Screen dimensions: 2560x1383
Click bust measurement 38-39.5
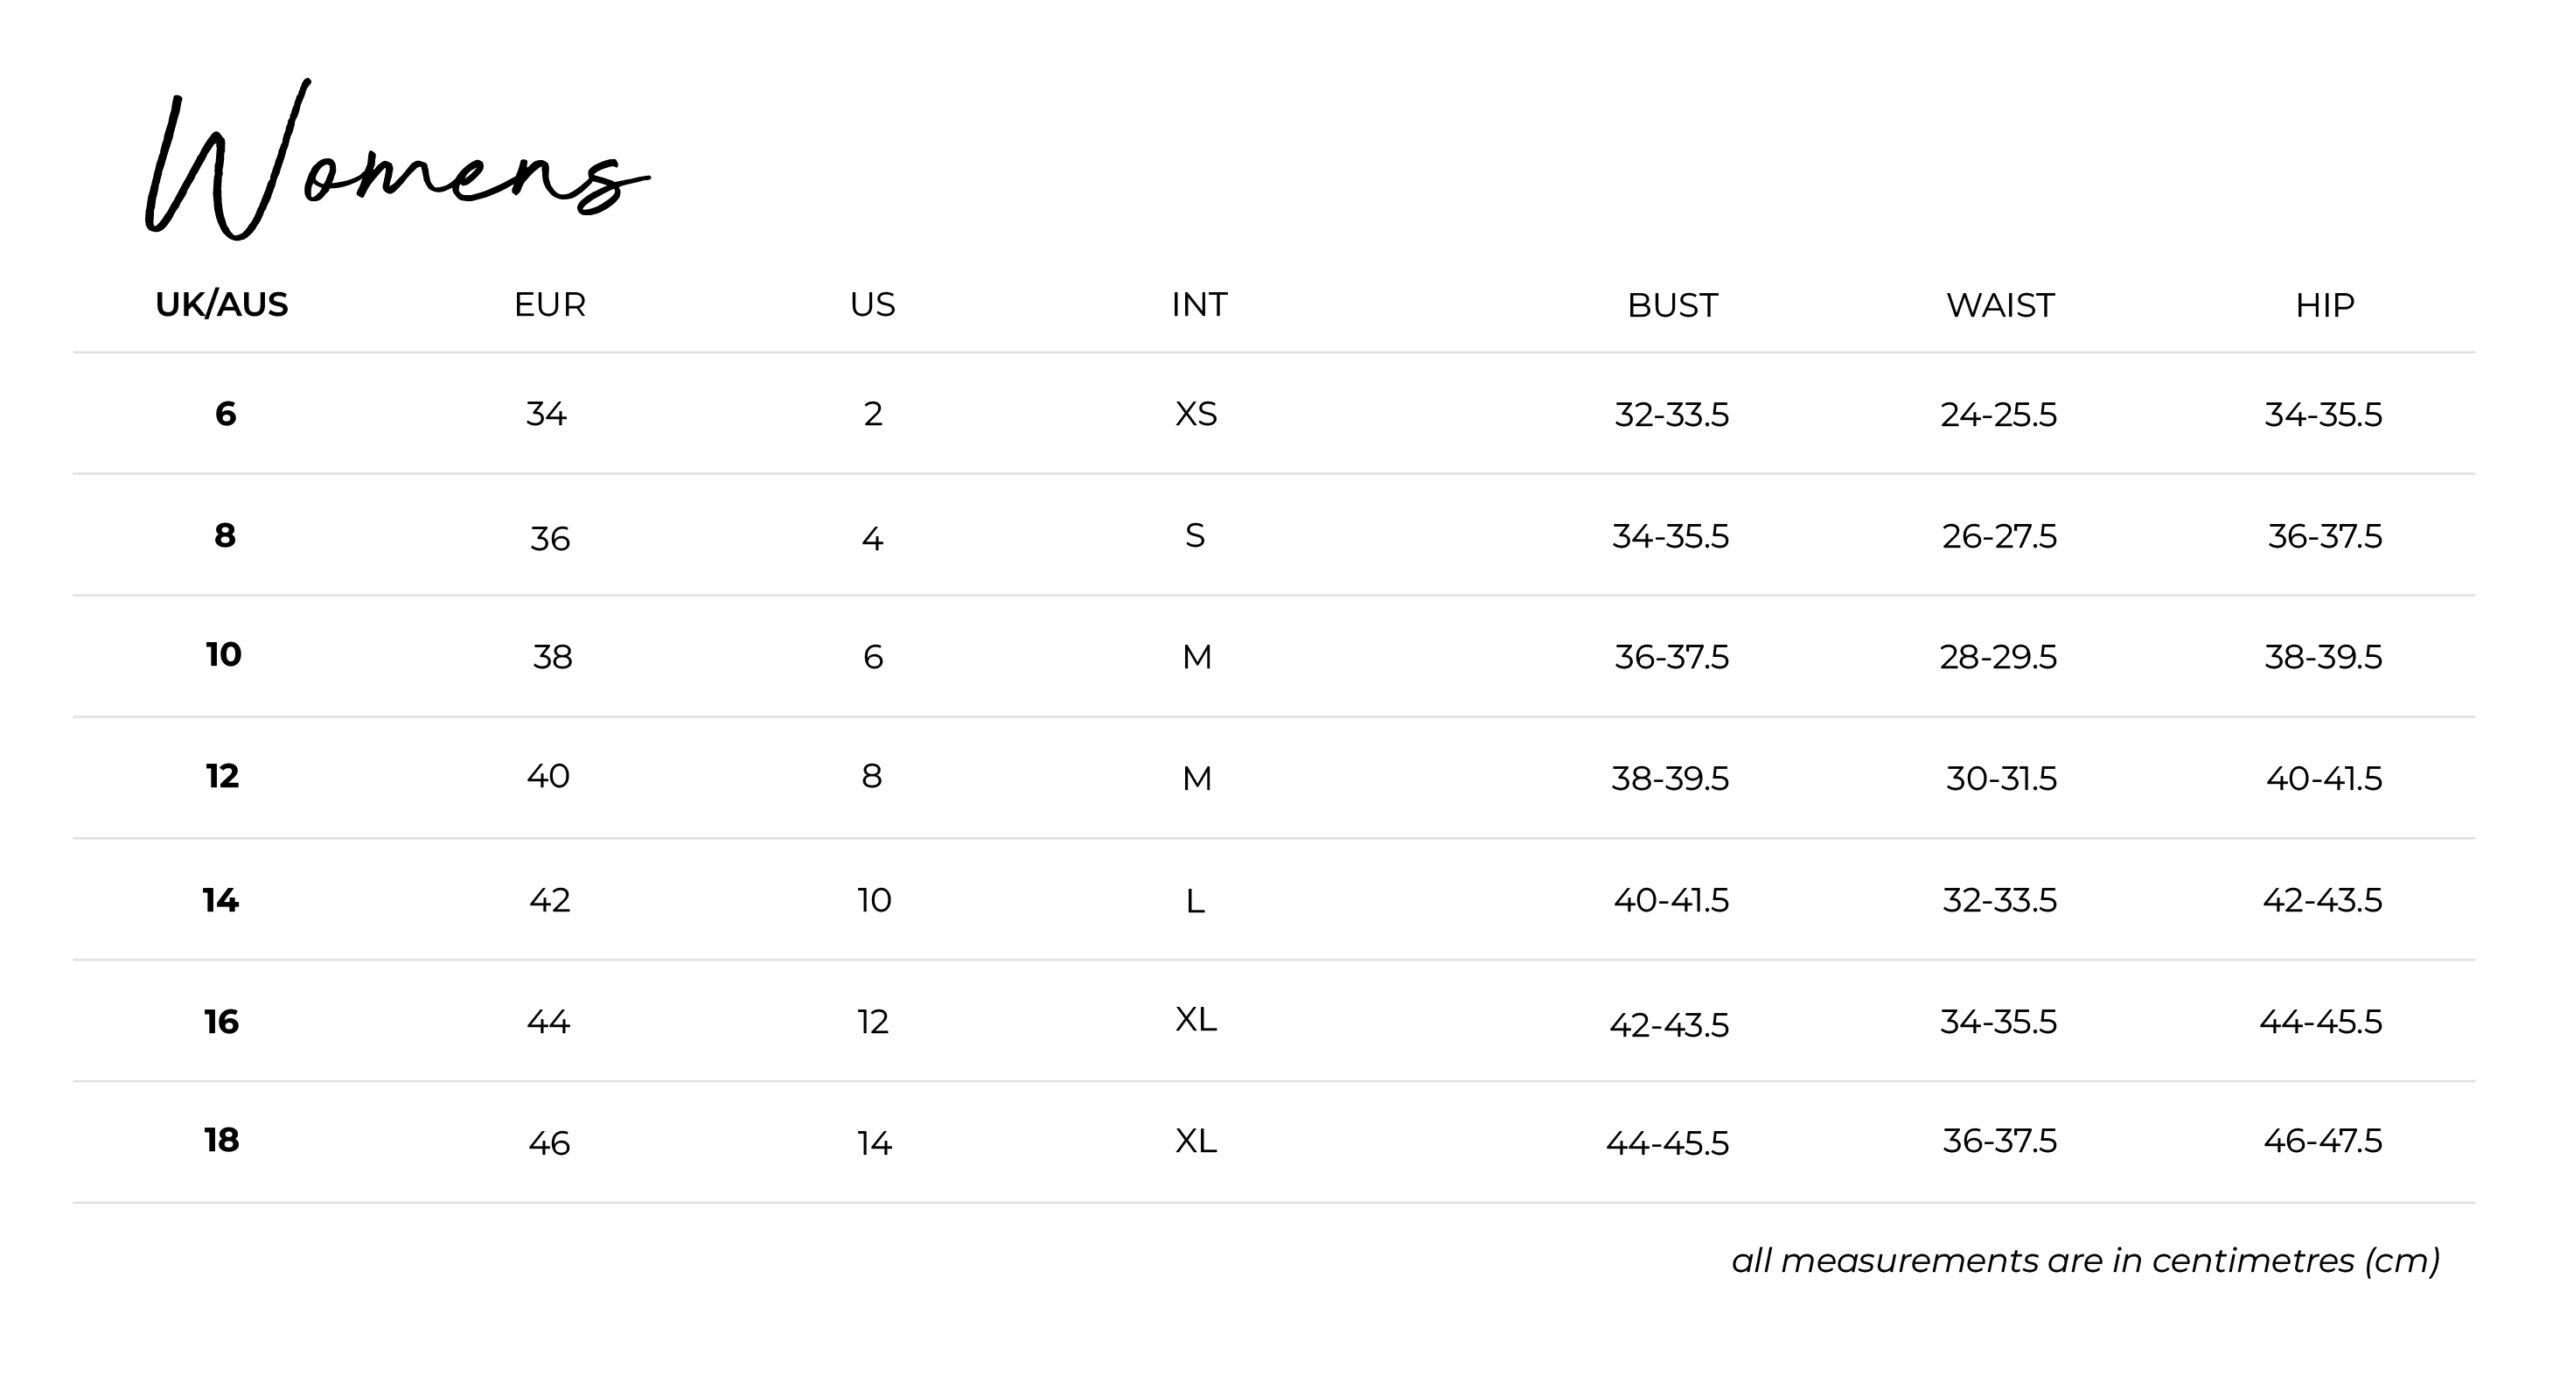(1669, 778)
